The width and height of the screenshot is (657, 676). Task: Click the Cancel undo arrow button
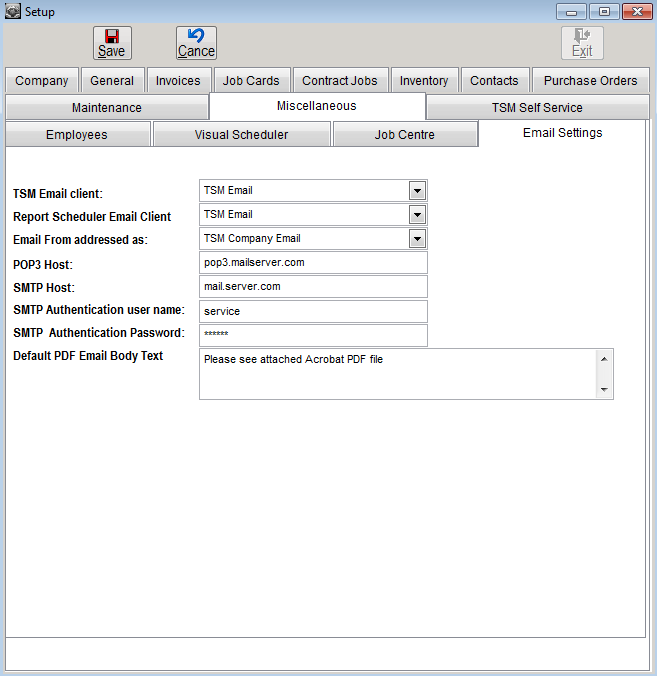(196, 43)
